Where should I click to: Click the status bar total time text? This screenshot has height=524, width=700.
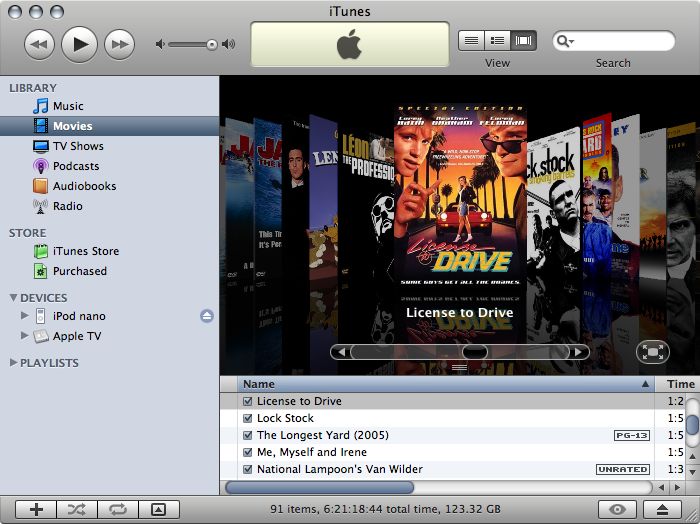click(x=385, y=509)
